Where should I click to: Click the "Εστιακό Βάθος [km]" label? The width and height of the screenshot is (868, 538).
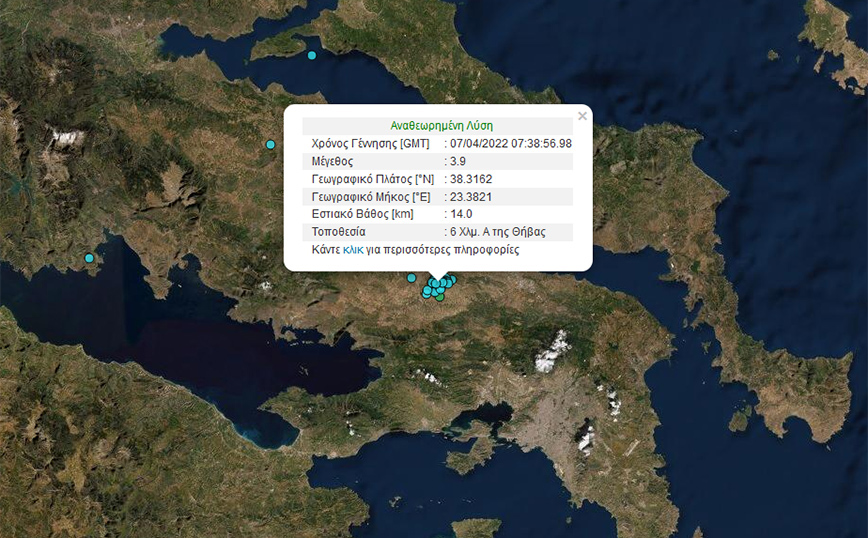coord(362,214)
